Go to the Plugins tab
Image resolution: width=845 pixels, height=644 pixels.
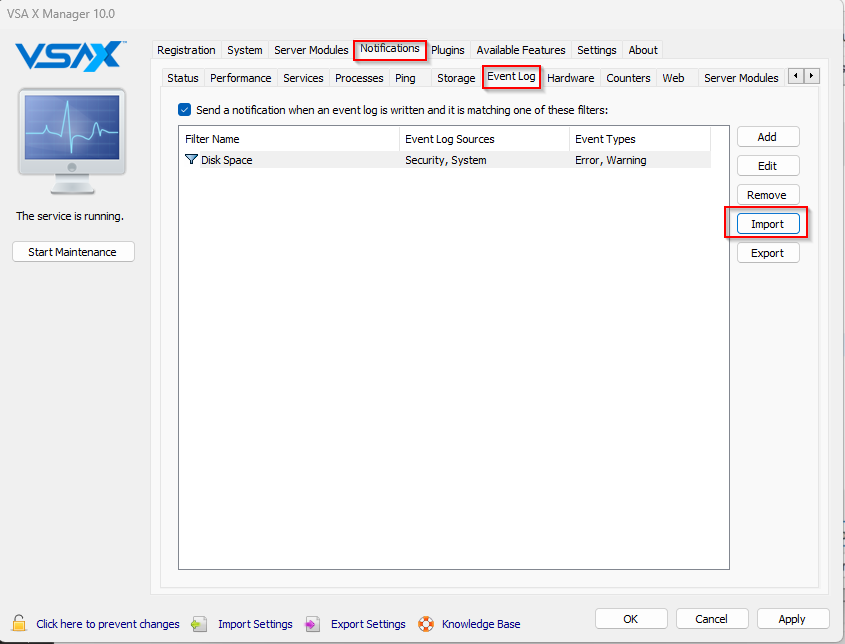click(448, 50)
